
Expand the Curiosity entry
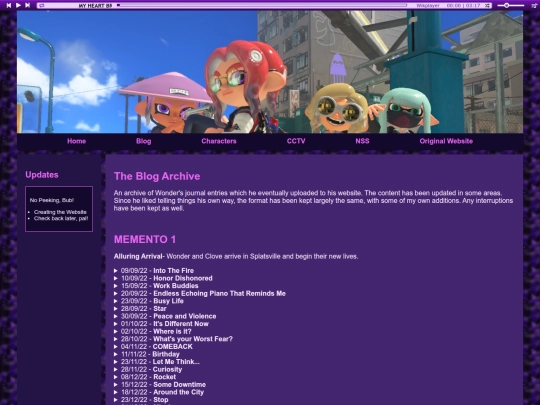tap(148, 369)
